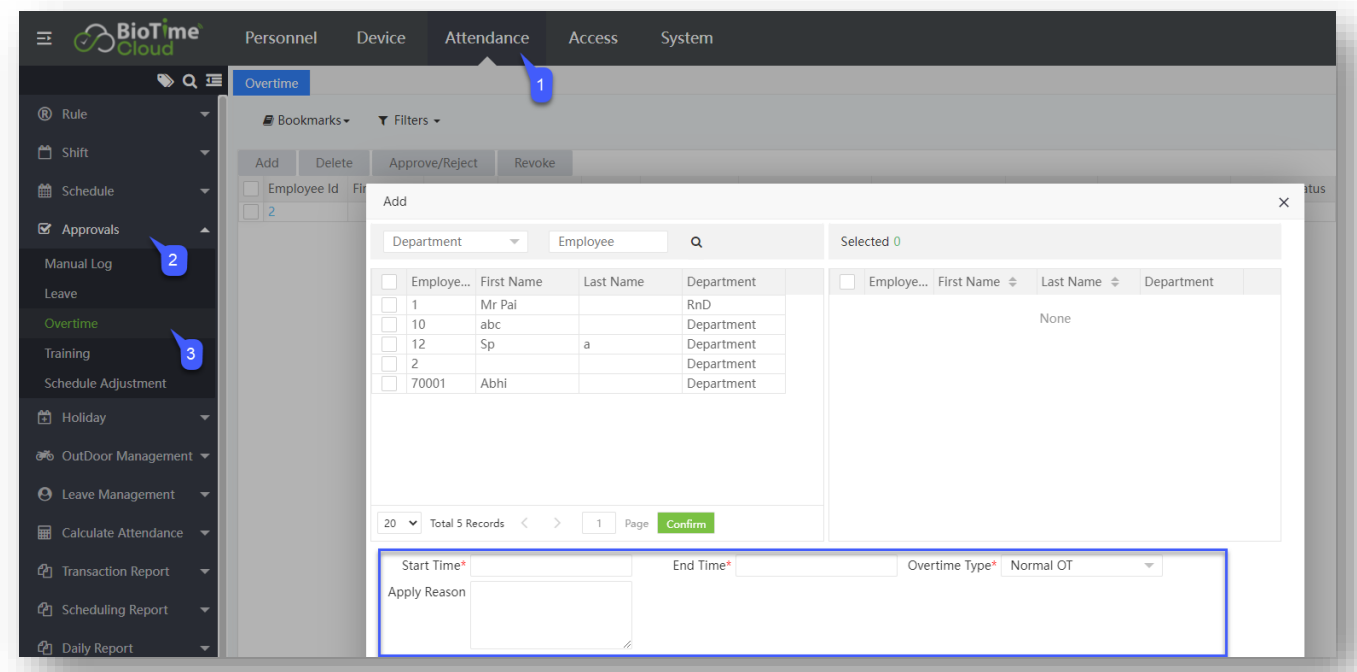Click the employee search magnifier in Add dialog

coord(697,242)
